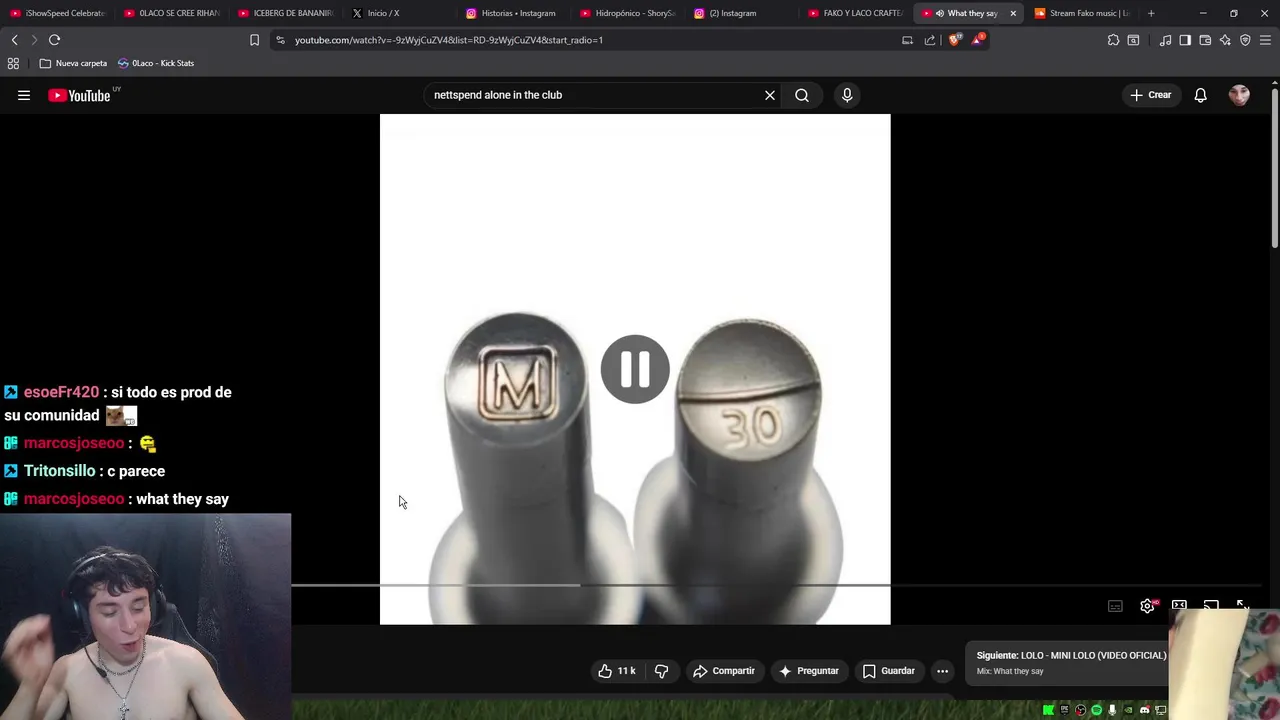This screenshot has width=1280, height=720.
Task: Switch to the Inicio / X tab
Action: point(400,13)
